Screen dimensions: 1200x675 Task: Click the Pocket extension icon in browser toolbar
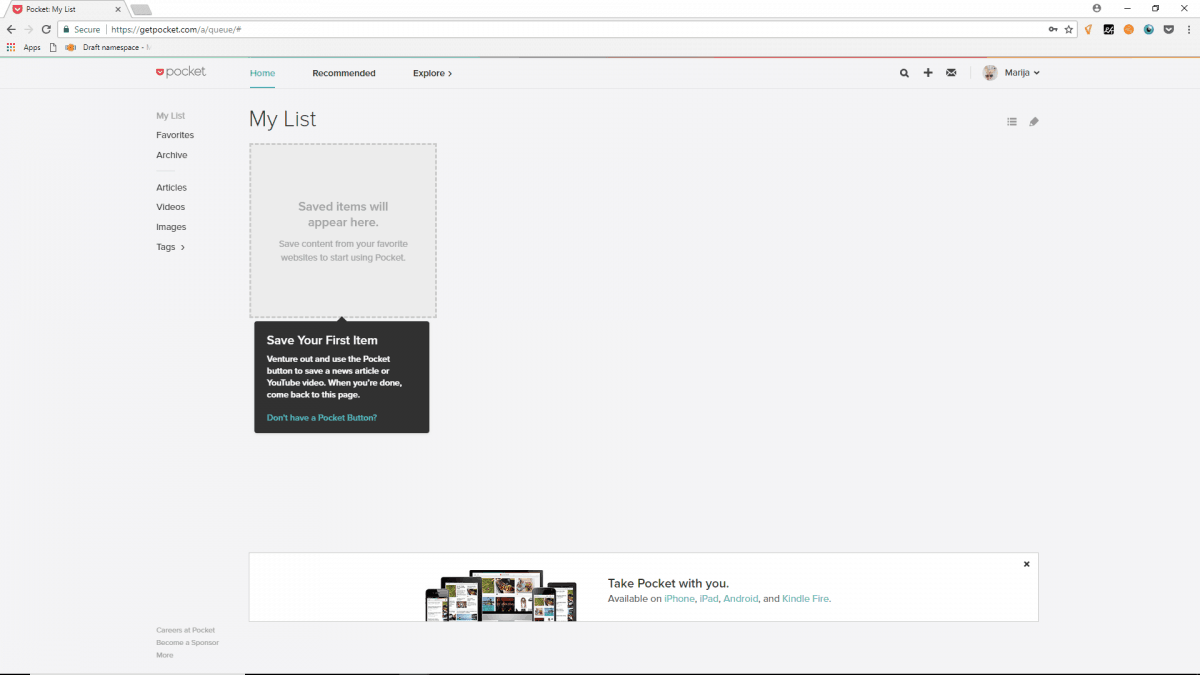point(1168,30)
